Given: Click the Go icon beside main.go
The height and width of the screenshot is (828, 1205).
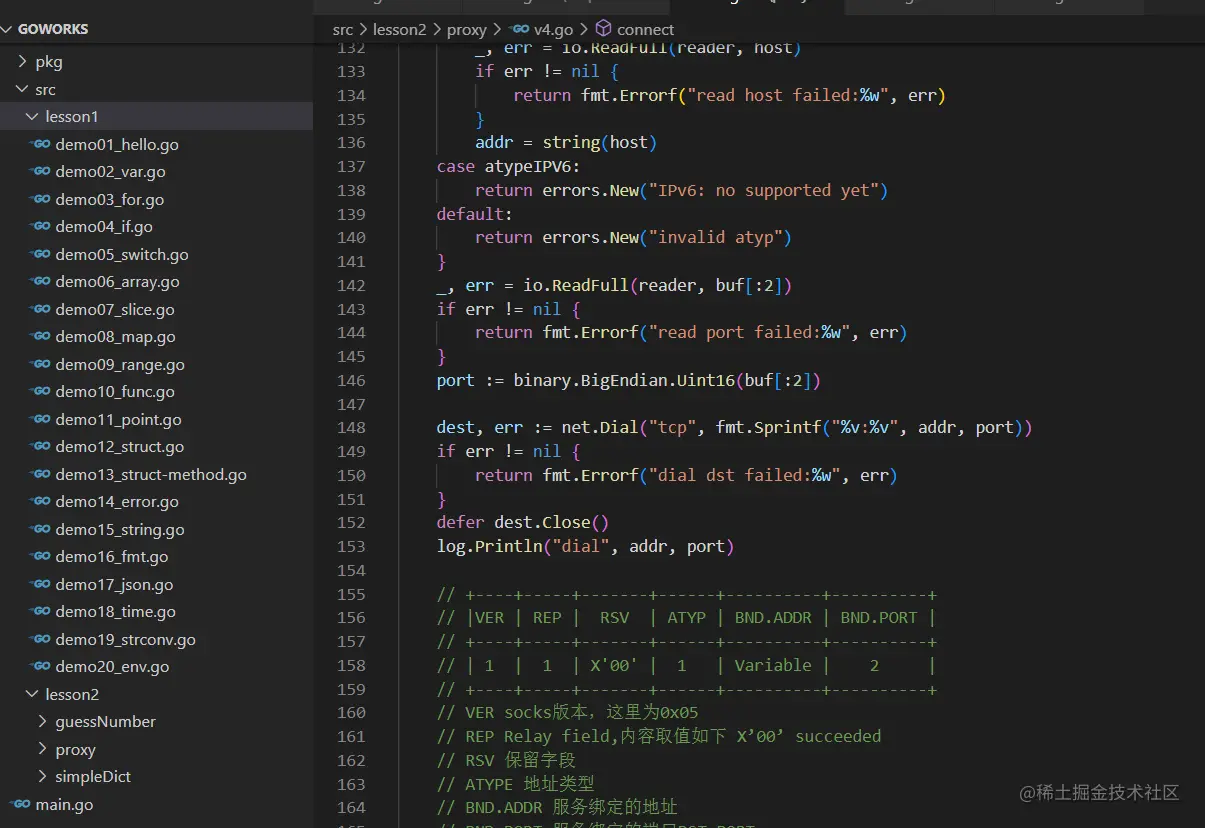Looking at the screenshot, I should click(x=21, y=804).
